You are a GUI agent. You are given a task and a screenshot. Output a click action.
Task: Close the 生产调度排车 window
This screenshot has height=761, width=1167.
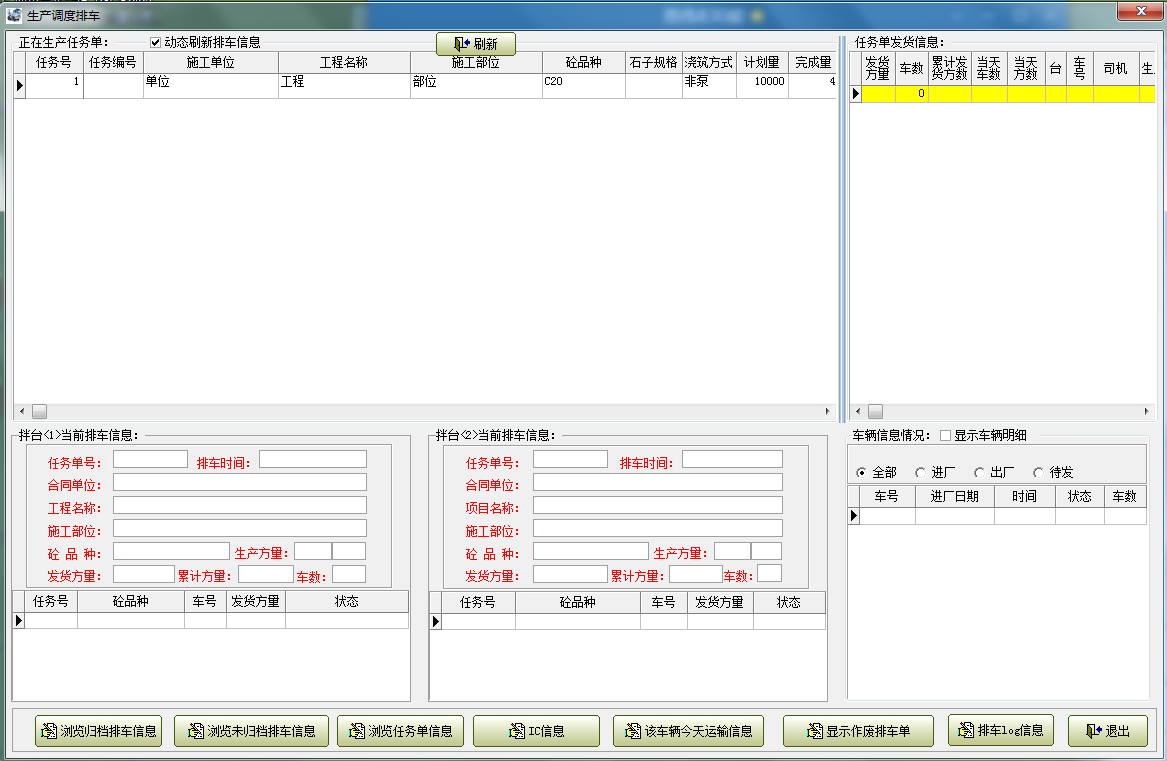[1142, 11]
